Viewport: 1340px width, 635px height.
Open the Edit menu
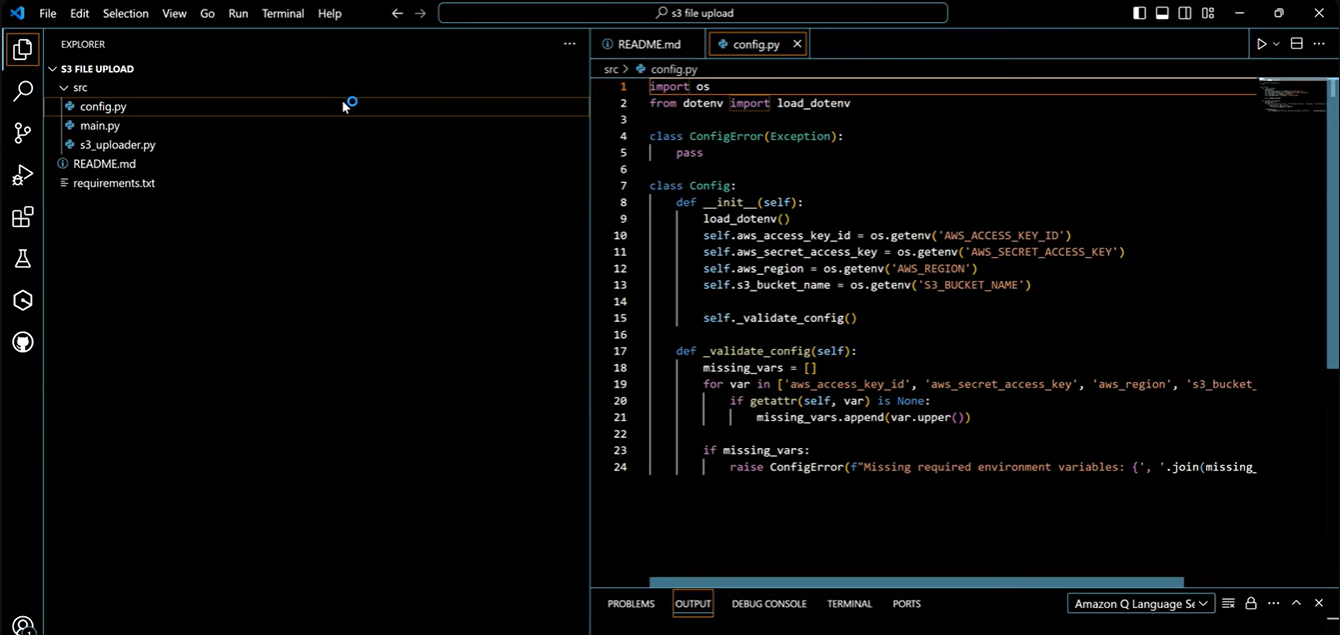coord(79,13)
